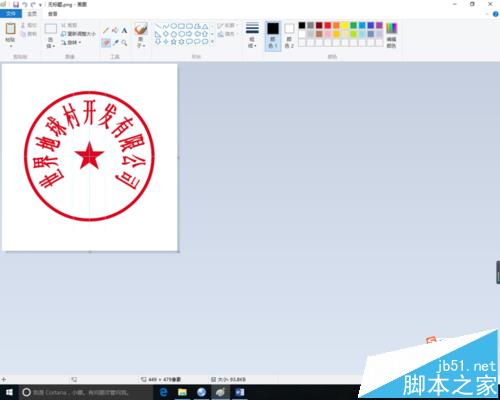Click the rectangular Select tool
Viewport: 500px width, 400px height.
tap(51, 29)
